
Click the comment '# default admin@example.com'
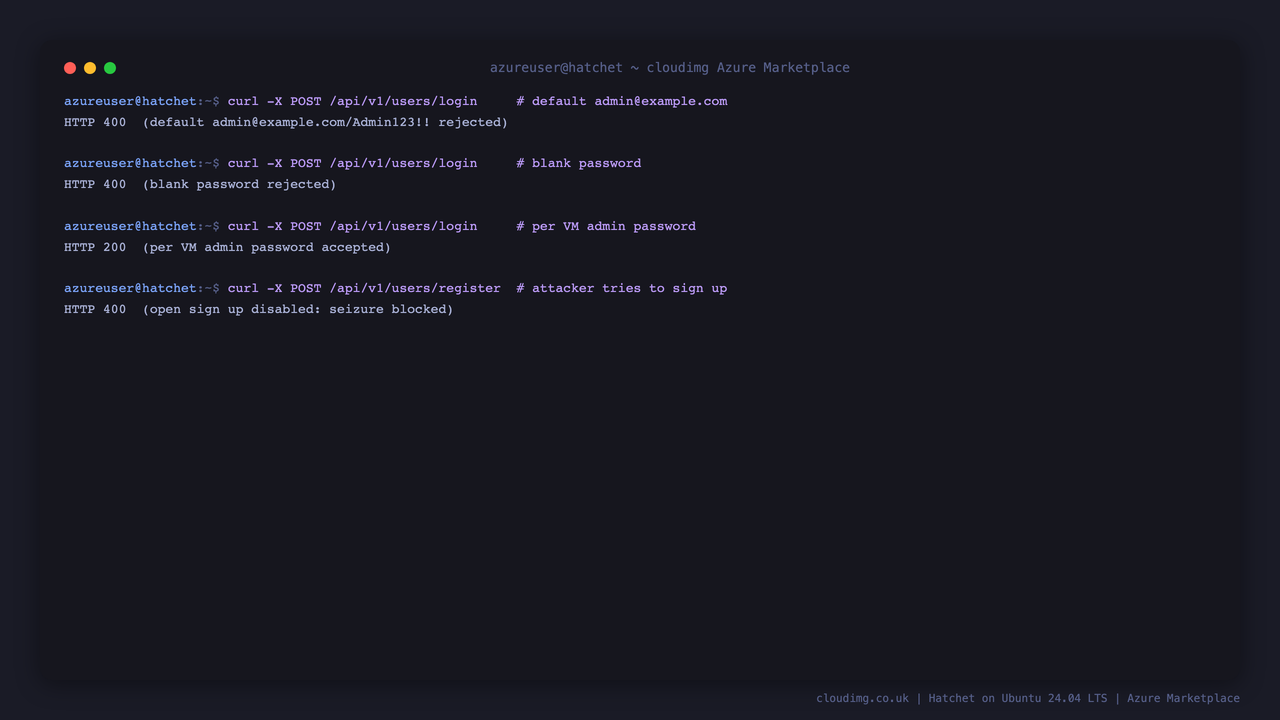tap(622, 101)
